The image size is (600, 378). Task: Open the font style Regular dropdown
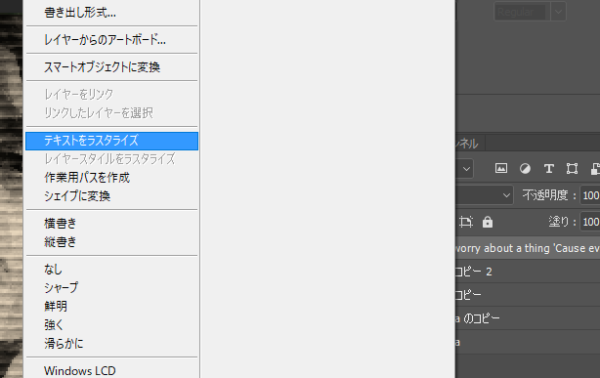(559, 11)
